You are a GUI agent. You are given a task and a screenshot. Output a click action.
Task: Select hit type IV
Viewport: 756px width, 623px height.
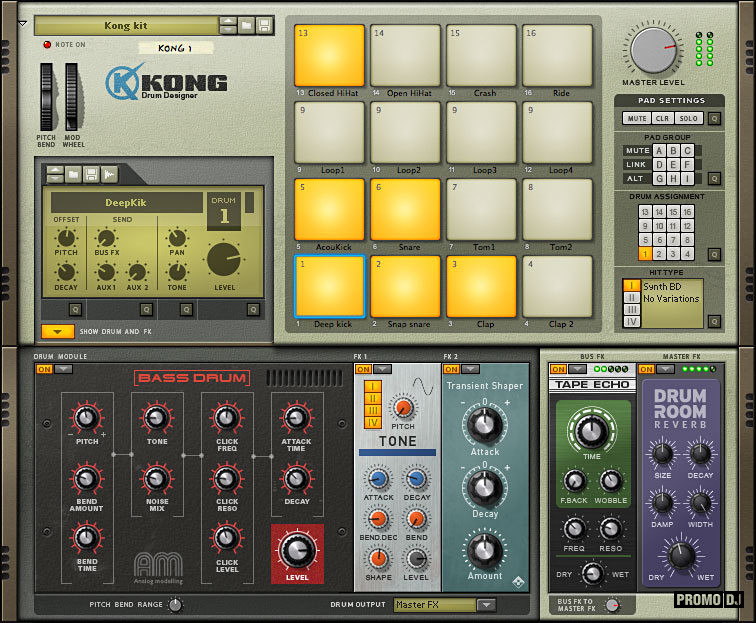click(631, 322)
